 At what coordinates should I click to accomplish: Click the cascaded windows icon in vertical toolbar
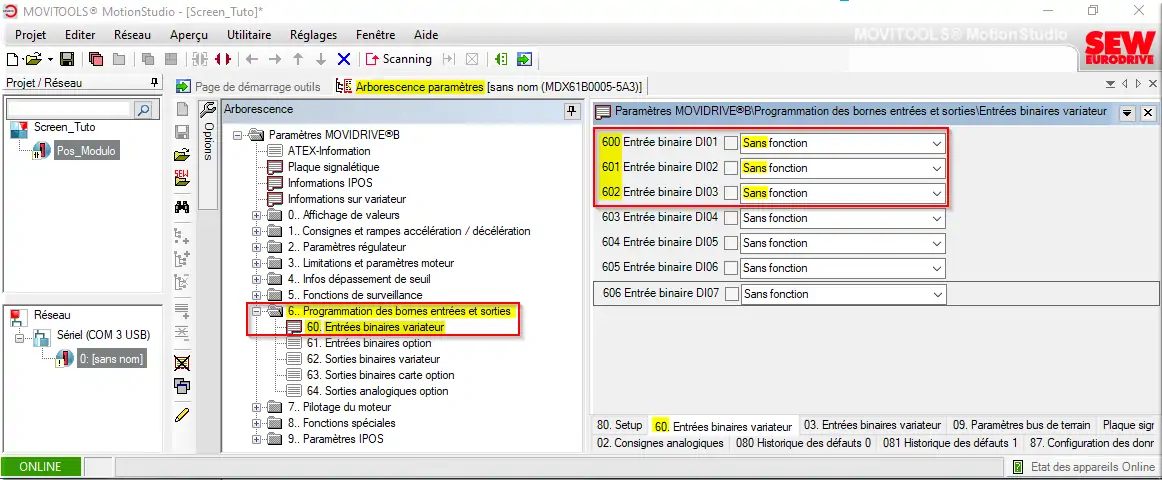(x=182, y=385)
